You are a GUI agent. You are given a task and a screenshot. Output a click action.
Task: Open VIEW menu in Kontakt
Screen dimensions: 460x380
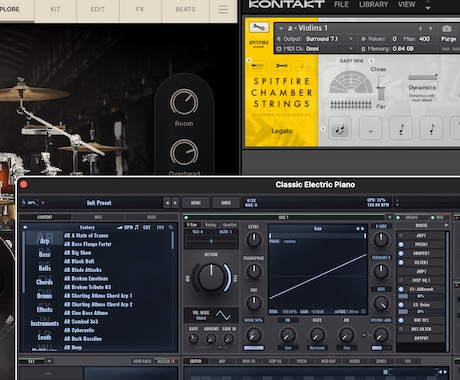click(x=407, y=5)
